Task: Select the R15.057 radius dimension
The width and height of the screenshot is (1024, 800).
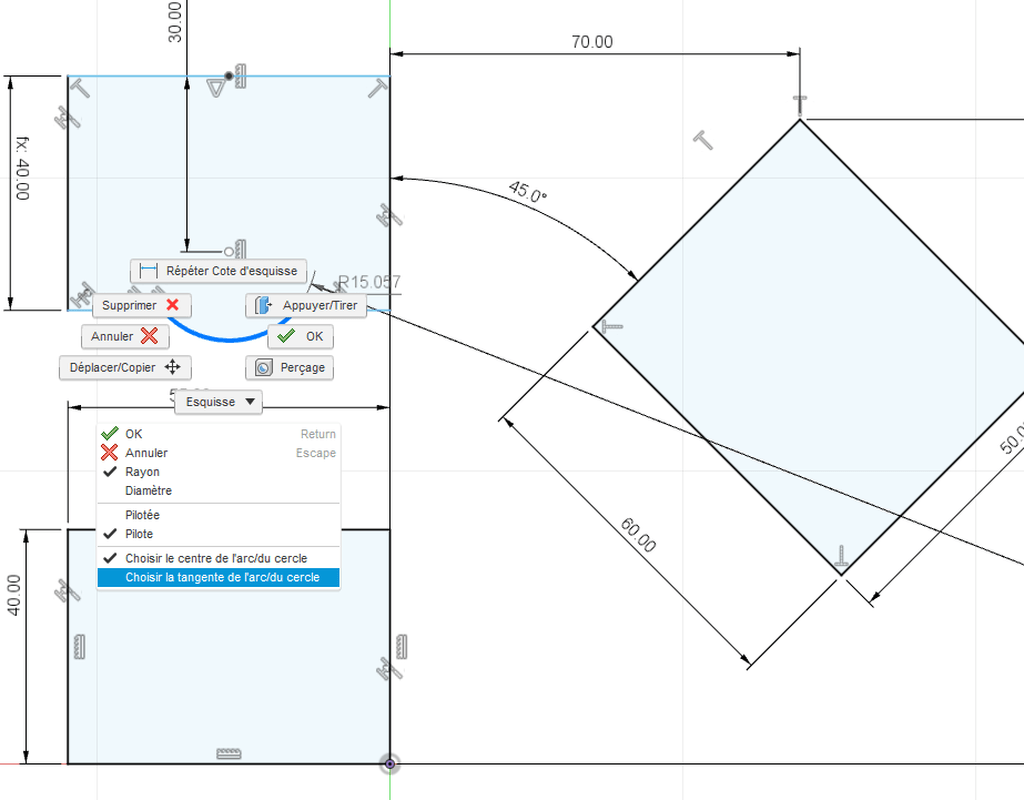Action: pyautogui.click(x=369, y=282)
